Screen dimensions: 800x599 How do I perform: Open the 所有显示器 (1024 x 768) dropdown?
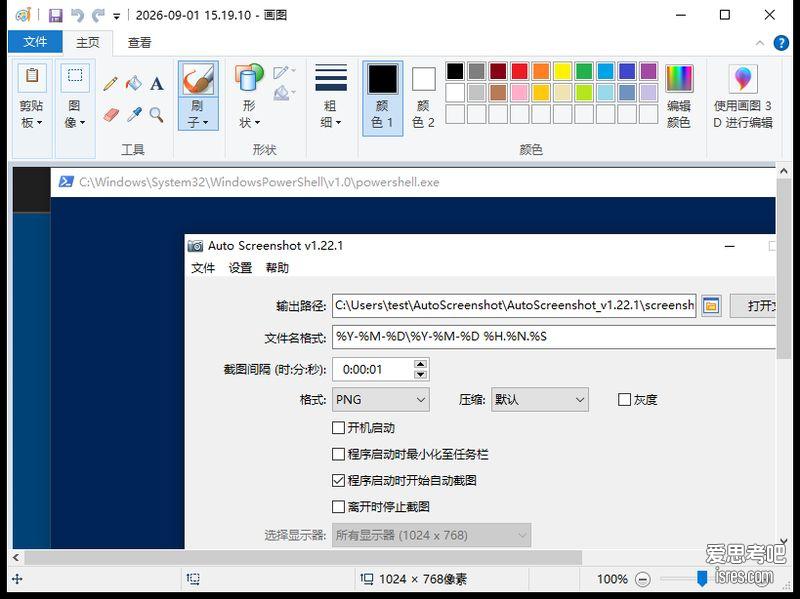click(x=431, y=535)
